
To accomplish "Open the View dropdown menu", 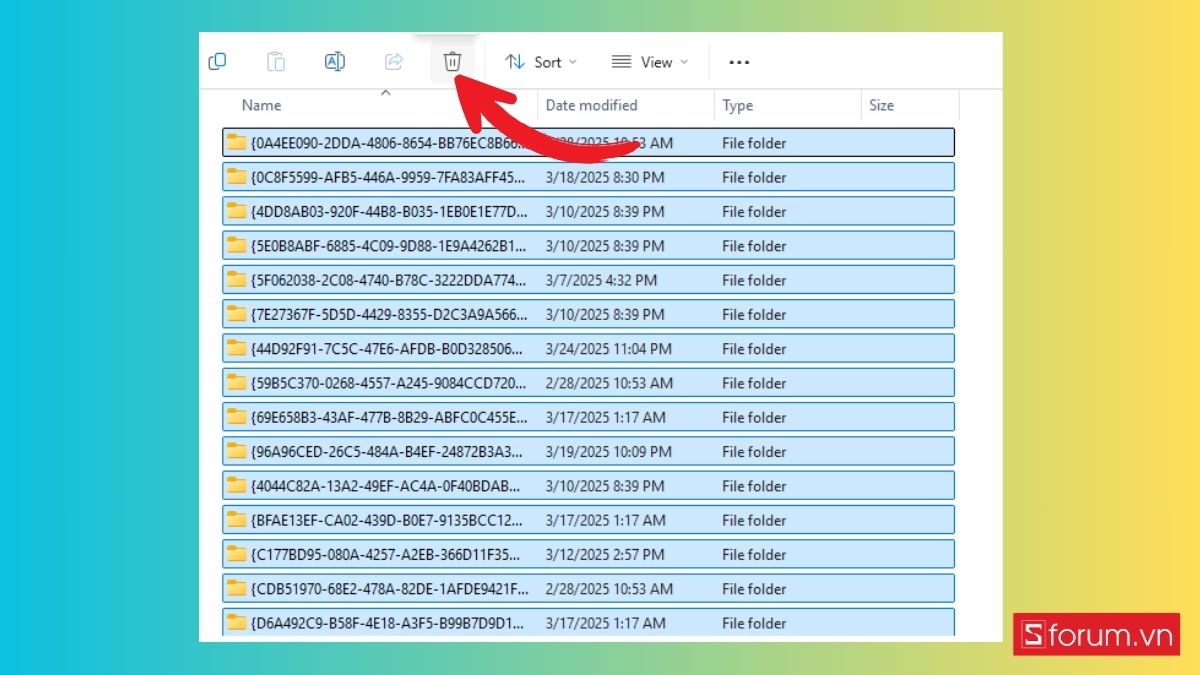I will point(650,62).
